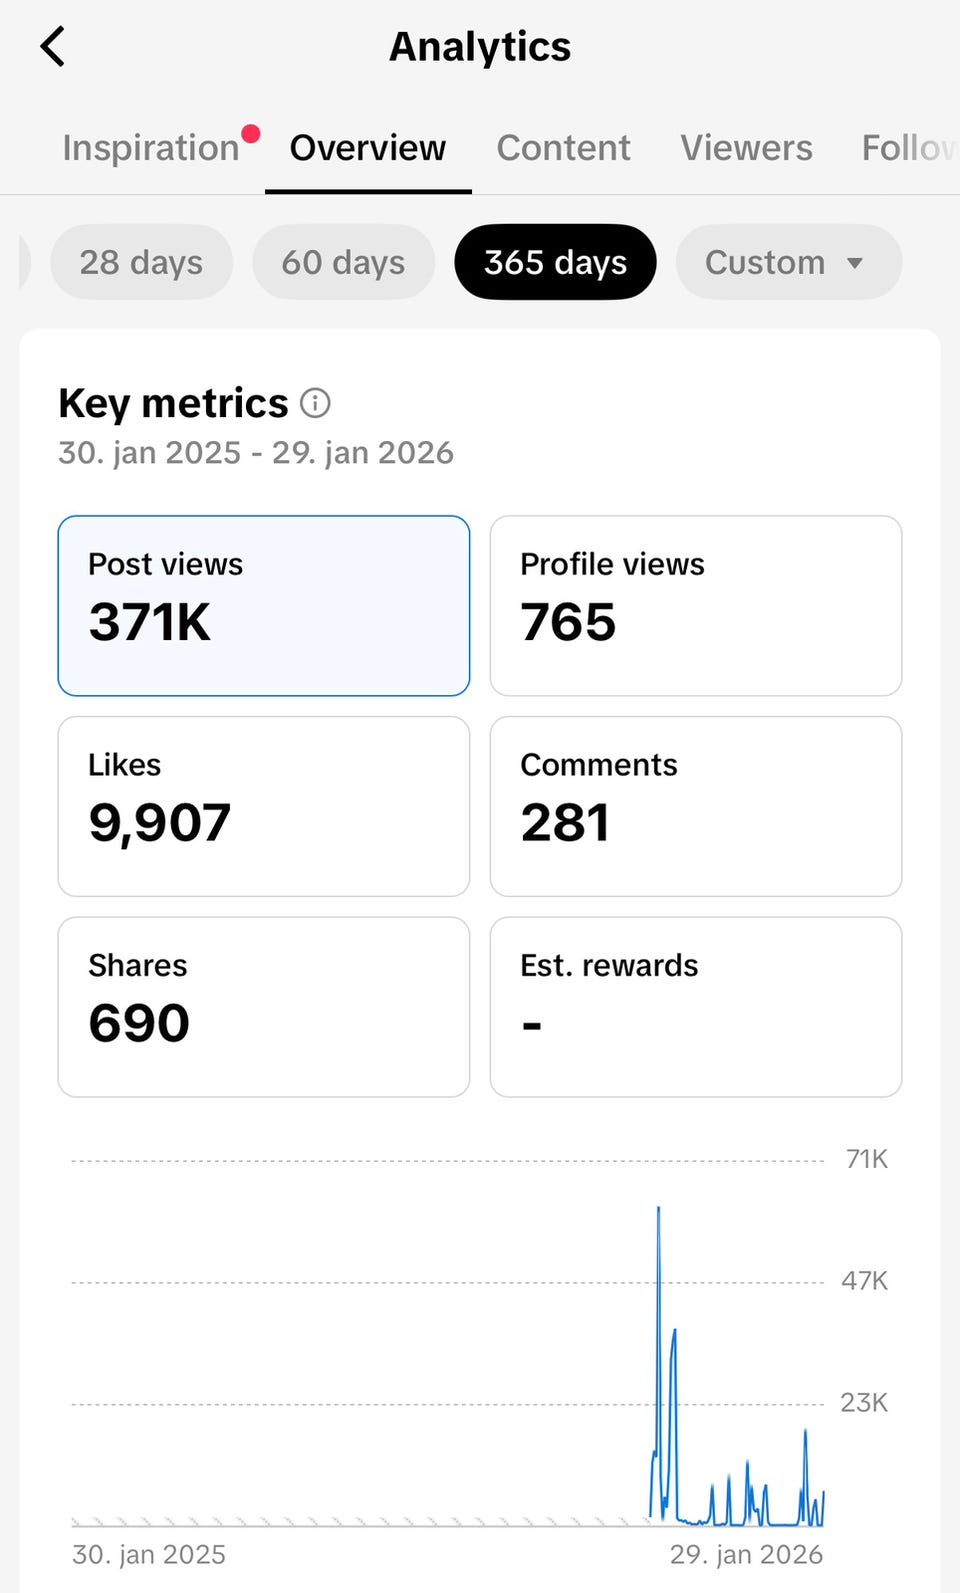Select the 28 days range
960x1593 pixels.
pyautogui.click(x=141, y=262)
